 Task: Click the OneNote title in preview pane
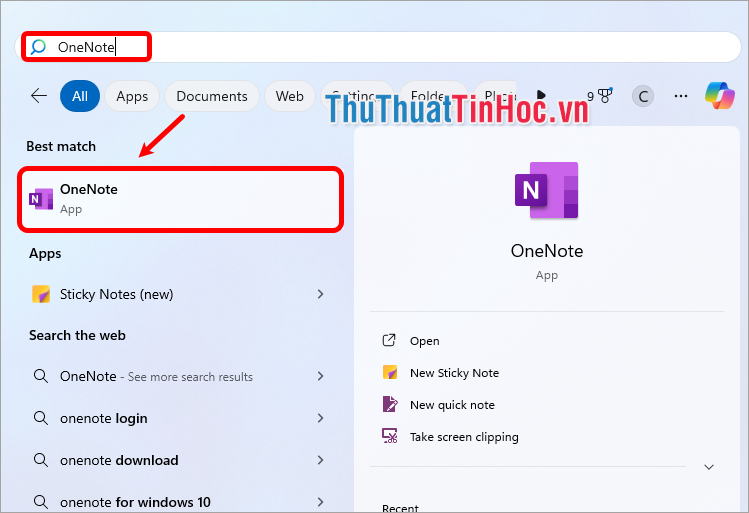547,251
